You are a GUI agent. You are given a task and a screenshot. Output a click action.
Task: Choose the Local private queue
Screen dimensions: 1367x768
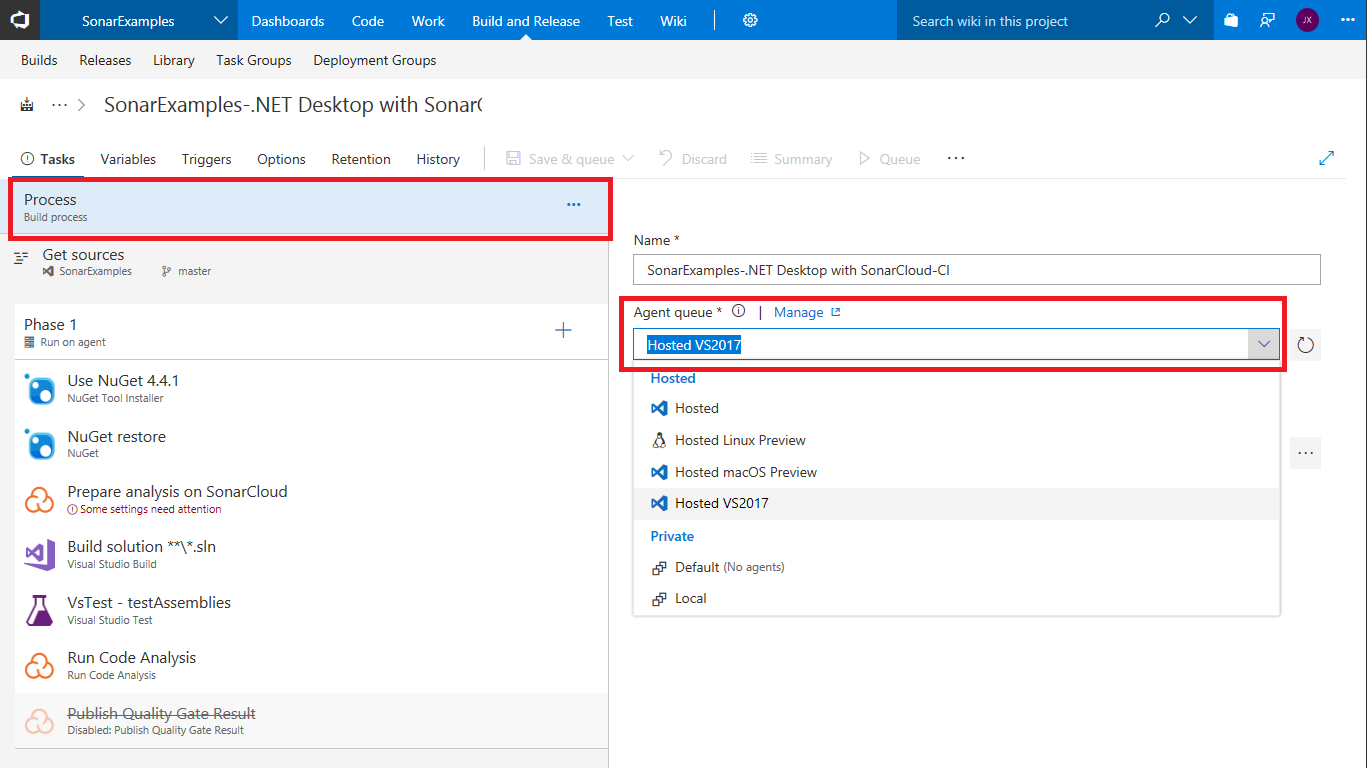957,598
